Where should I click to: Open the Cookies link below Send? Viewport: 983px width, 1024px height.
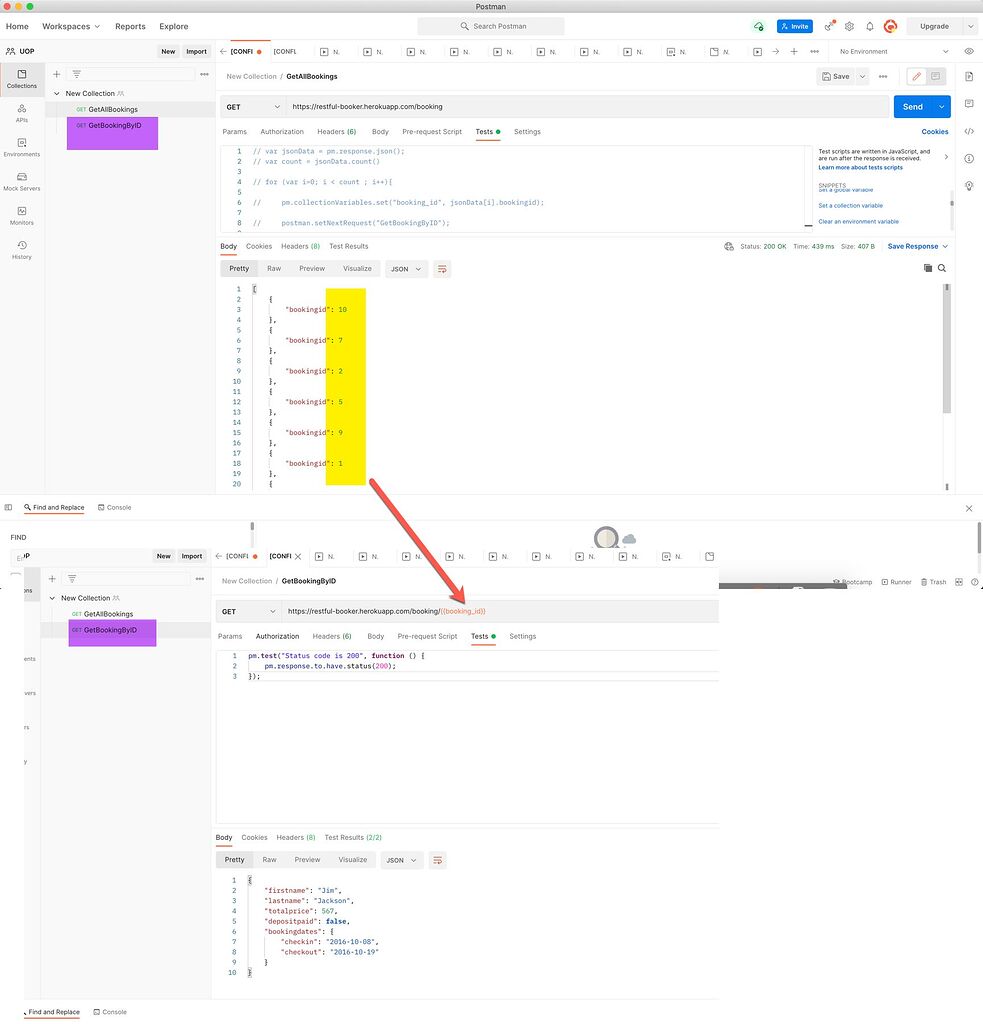(934, 131)
